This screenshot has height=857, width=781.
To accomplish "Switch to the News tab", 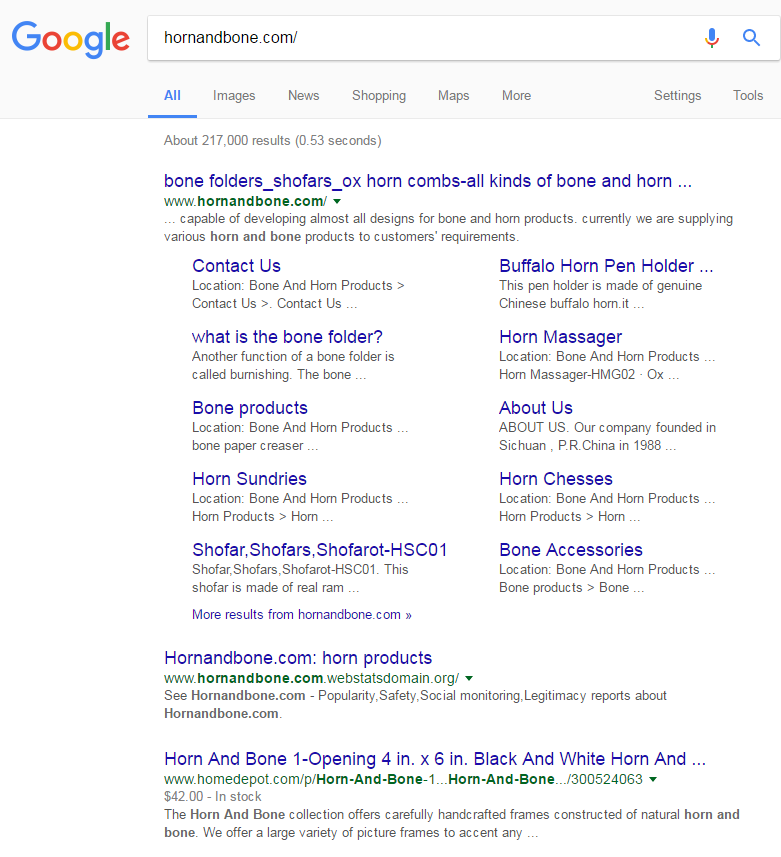I will pos(303,96).
